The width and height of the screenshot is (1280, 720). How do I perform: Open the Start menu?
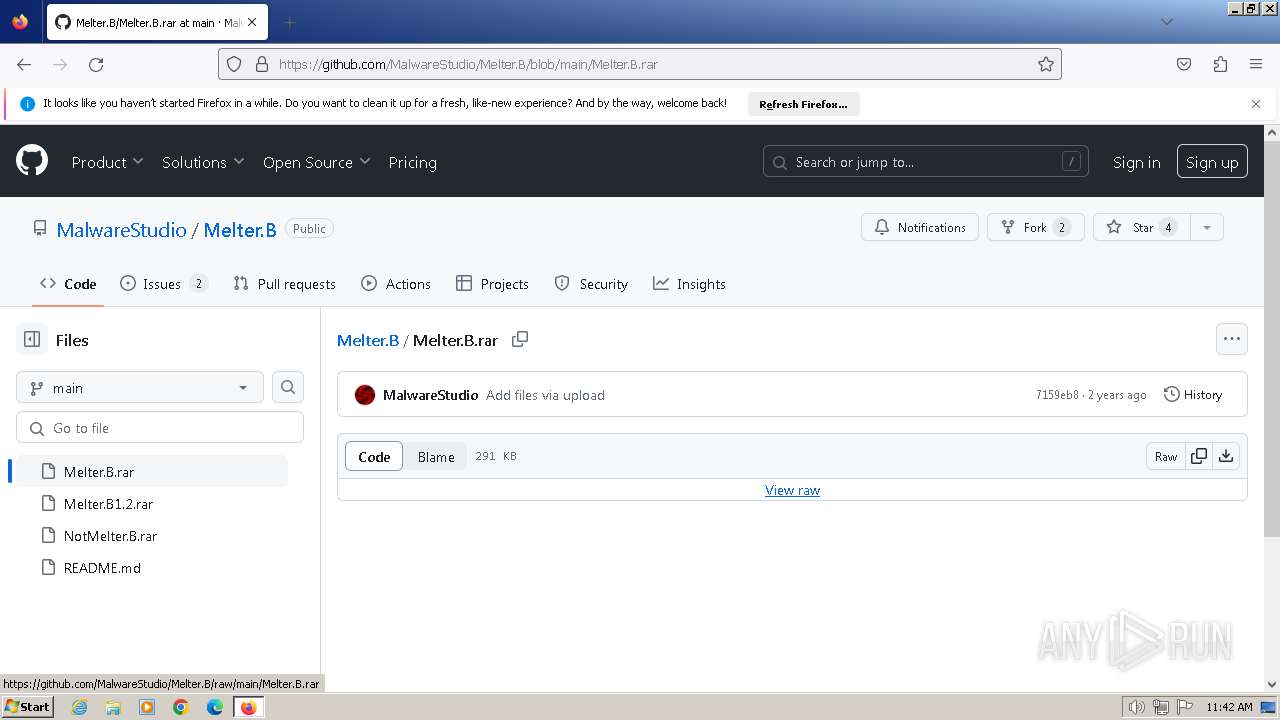coord(27,707)
